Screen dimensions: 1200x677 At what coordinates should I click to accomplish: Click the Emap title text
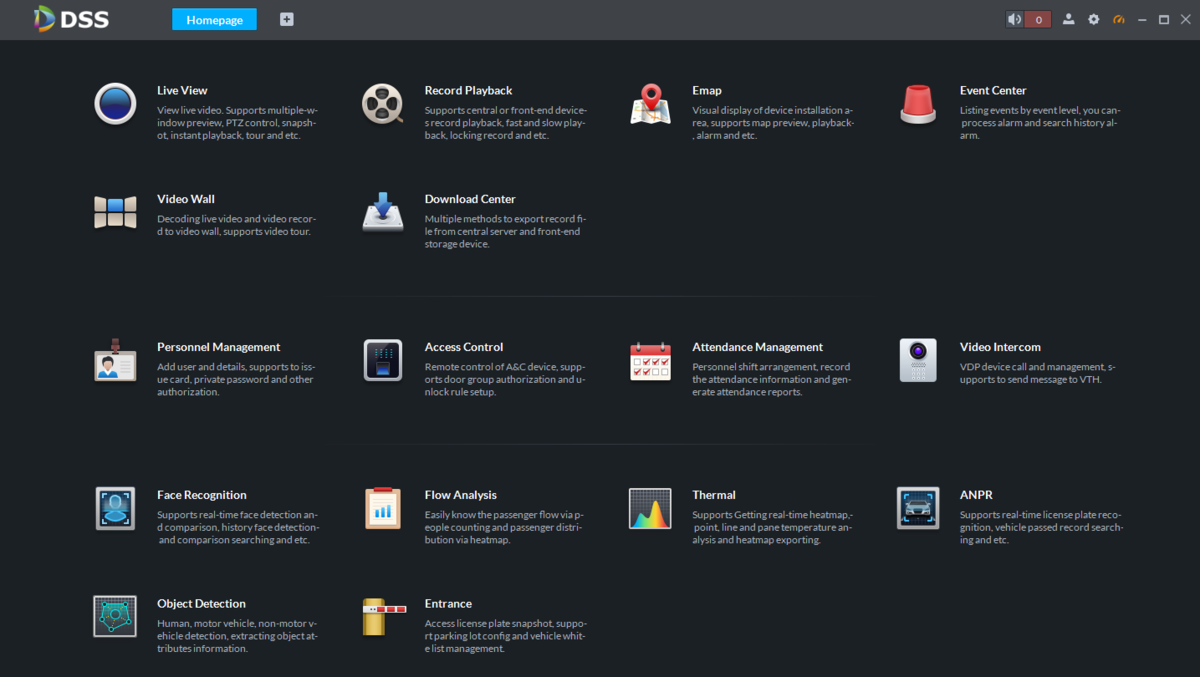tap(707, 90)
